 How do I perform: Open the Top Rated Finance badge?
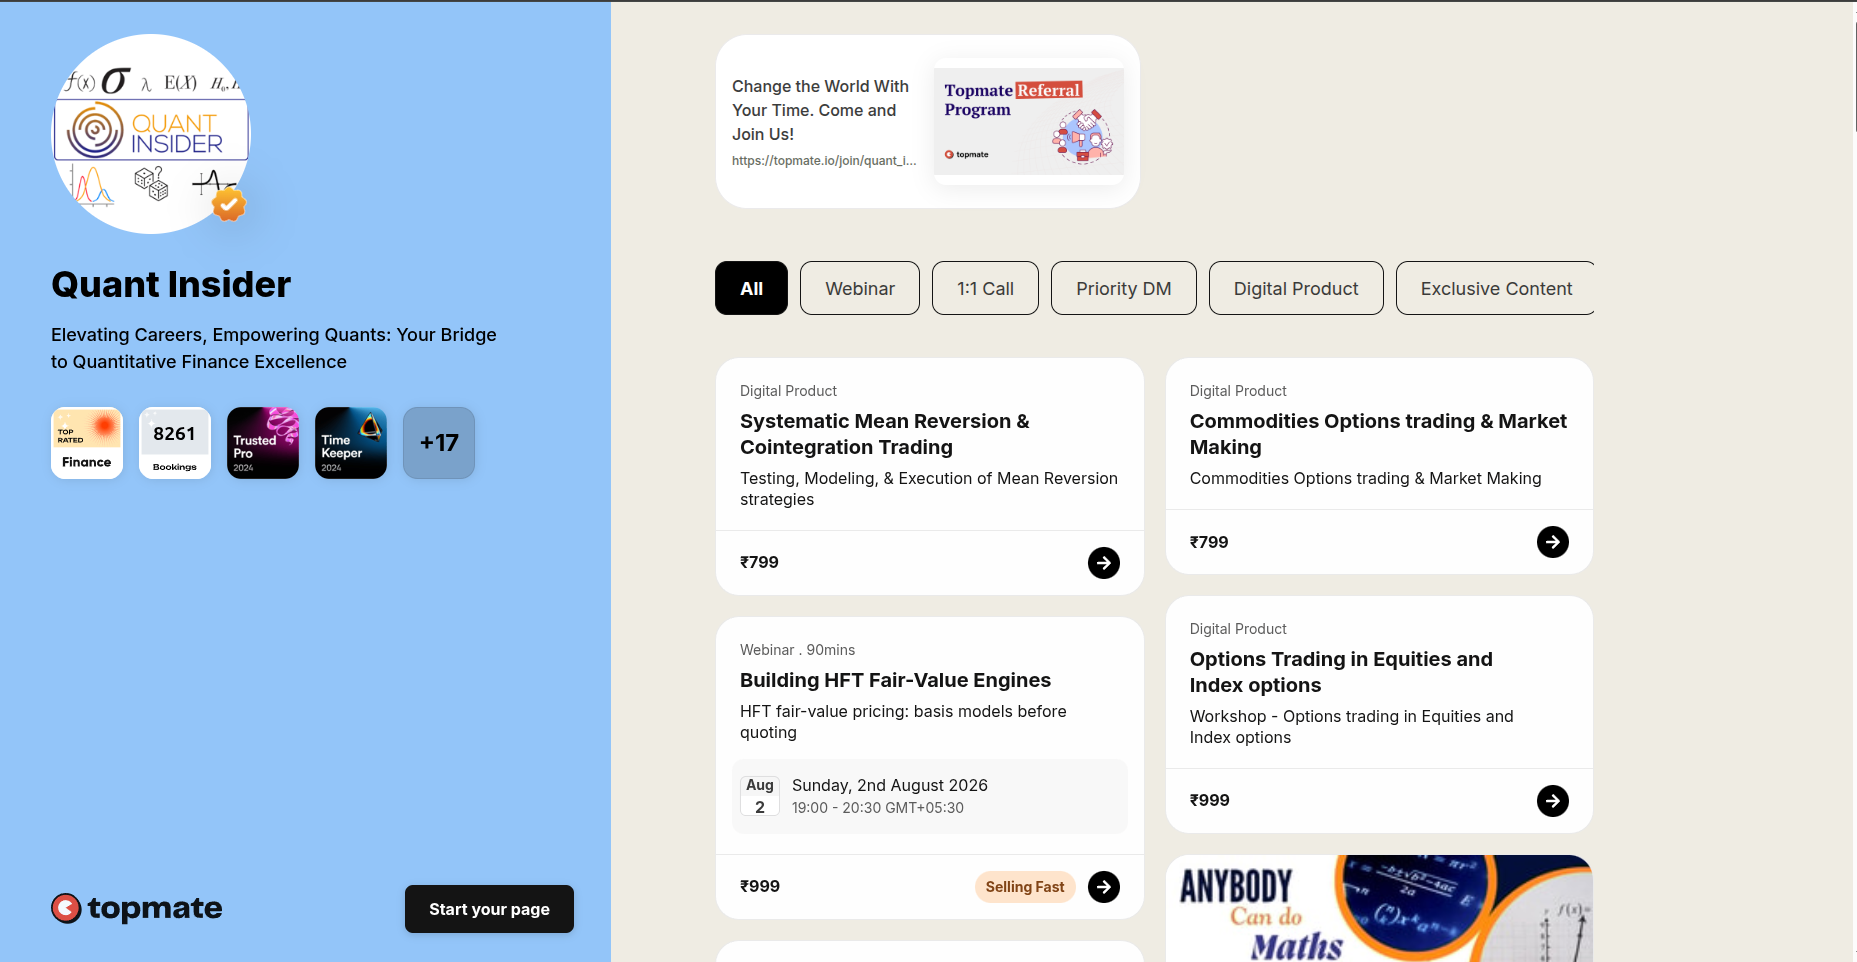coord(87,443)
